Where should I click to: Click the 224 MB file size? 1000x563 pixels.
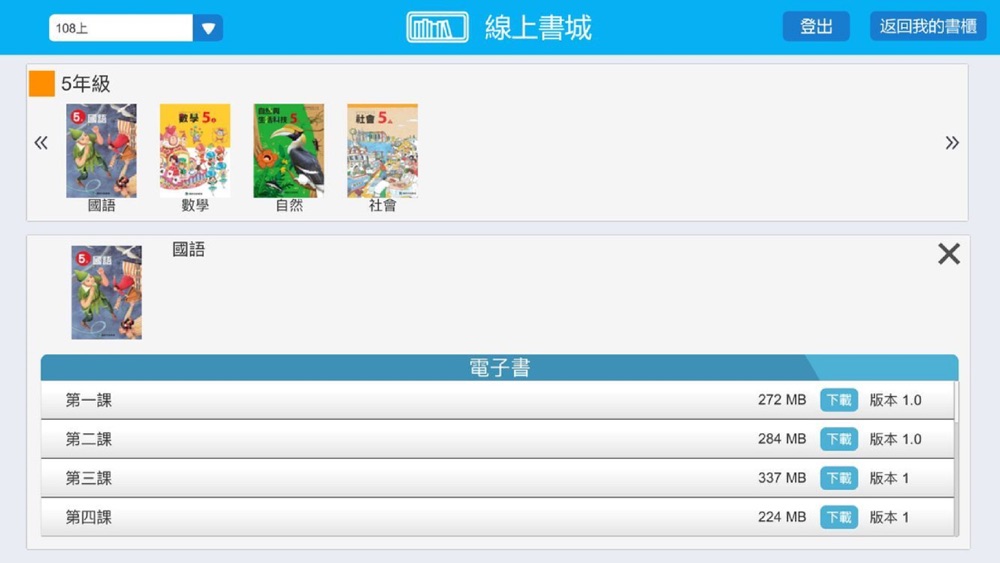(x=782, y=517)
